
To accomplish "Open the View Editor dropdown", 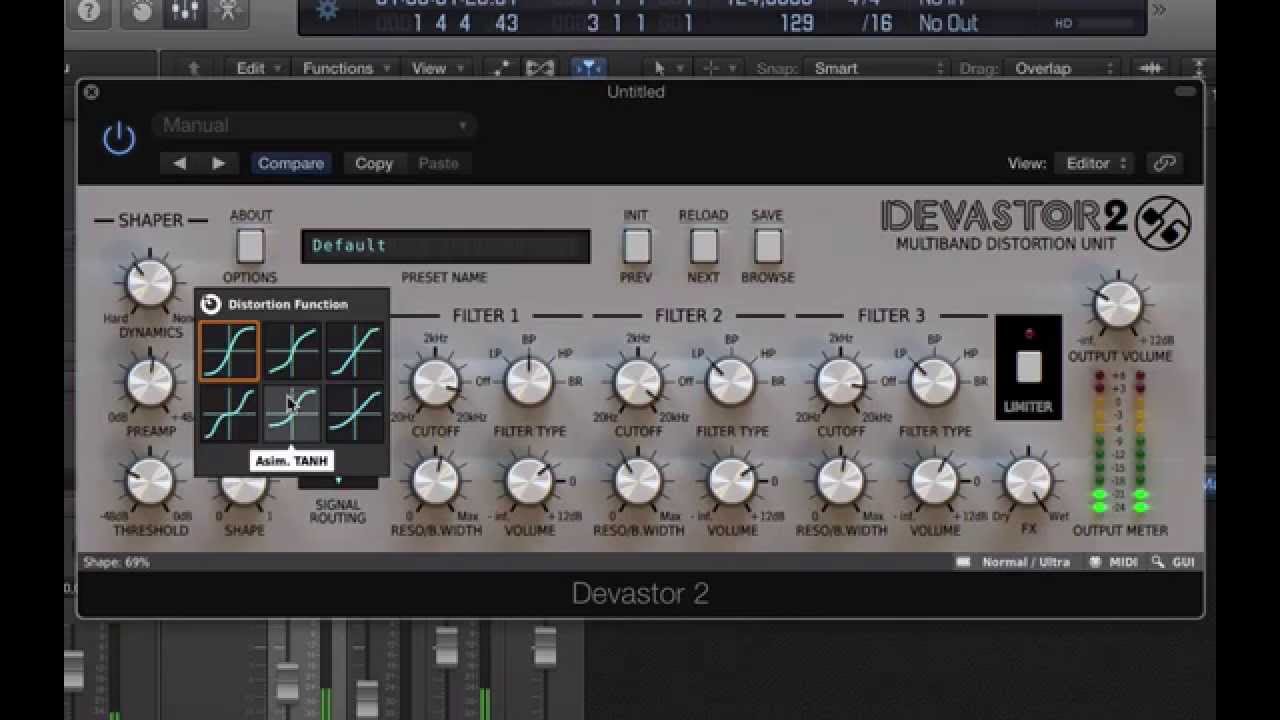I will [x=1096, y=163].
